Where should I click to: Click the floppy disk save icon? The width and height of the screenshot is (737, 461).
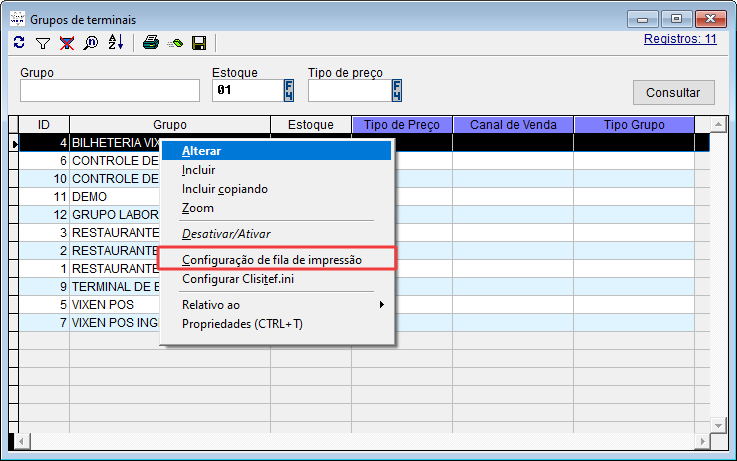[x=198, y=43]
